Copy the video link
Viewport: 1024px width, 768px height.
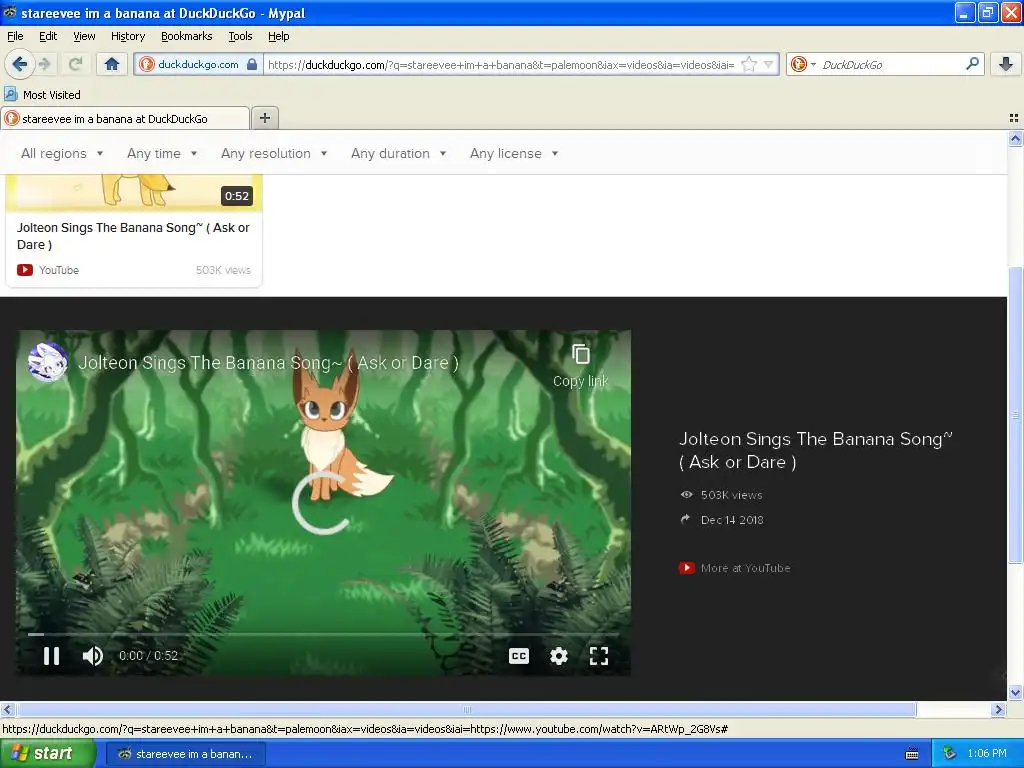(580, 366)
